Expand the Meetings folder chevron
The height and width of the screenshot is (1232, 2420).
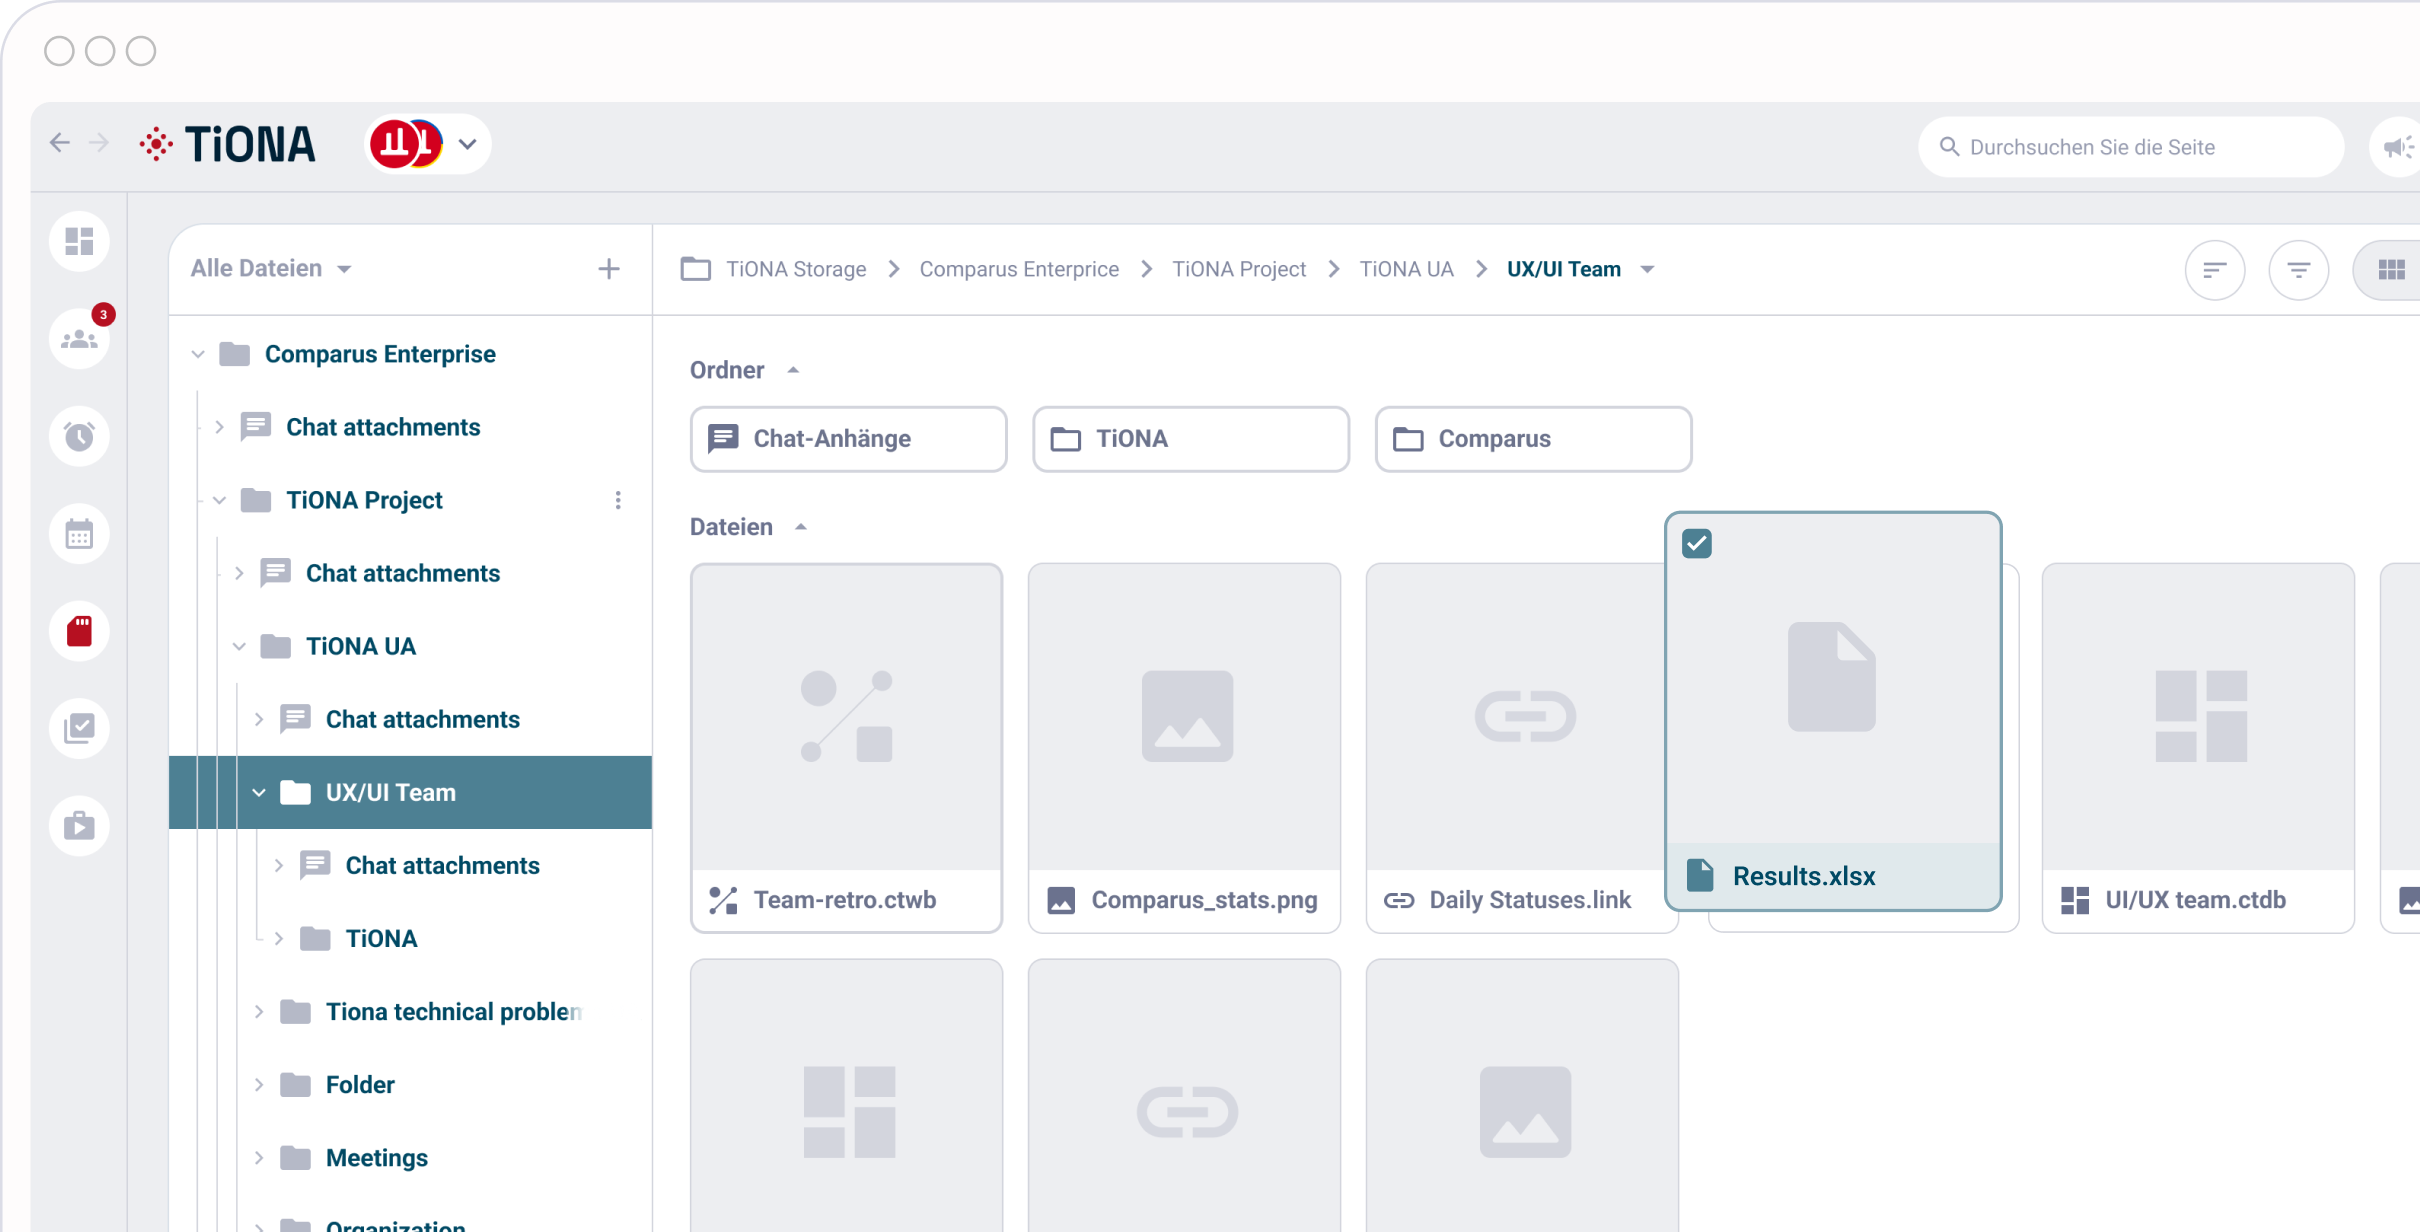point(259,1157)
